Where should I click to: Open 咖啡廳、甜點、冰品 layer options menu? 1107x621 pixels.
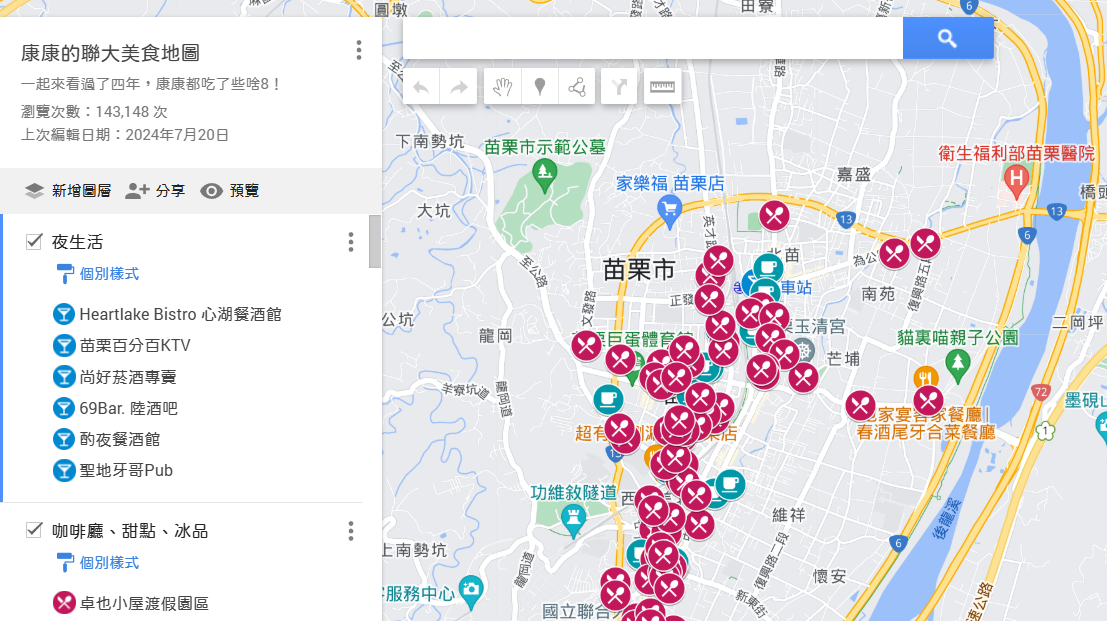tap(350, 531)
